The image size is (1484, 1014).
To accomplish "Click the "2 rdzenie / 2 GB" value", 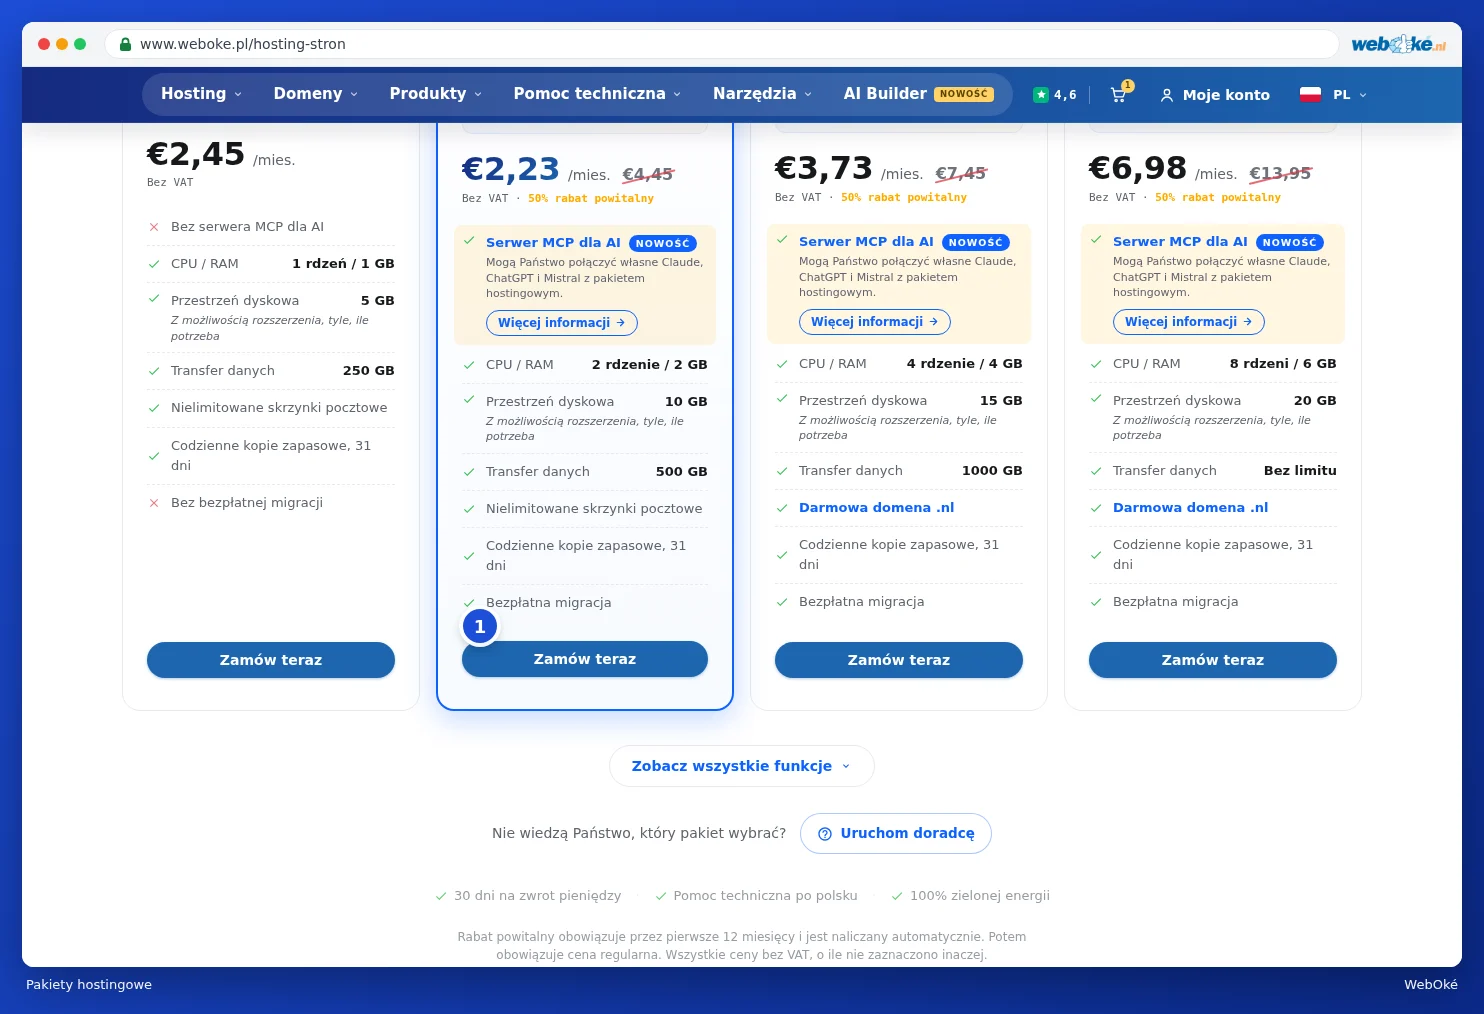I will (x=650, y=365).
